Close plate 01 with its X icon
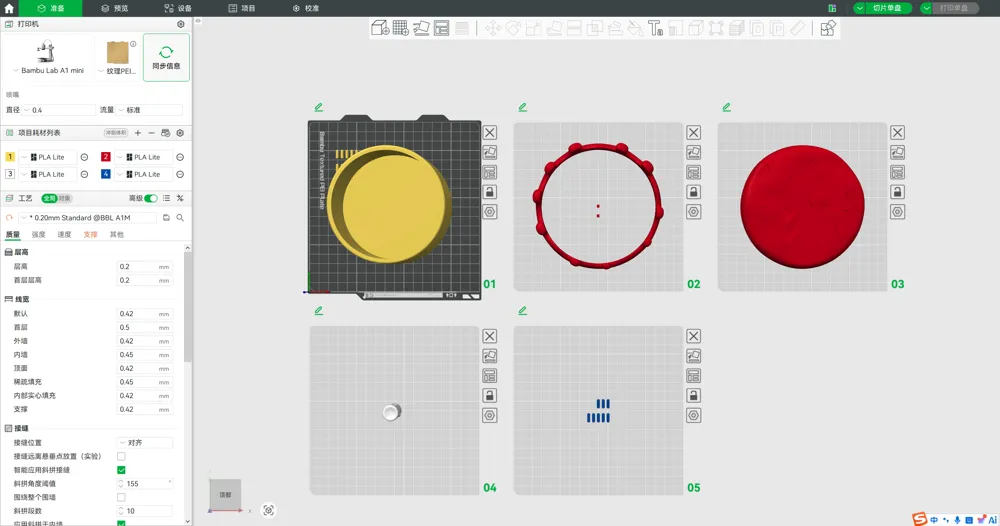The height and width of the screenshot is (526, 1000). (490, 133)
